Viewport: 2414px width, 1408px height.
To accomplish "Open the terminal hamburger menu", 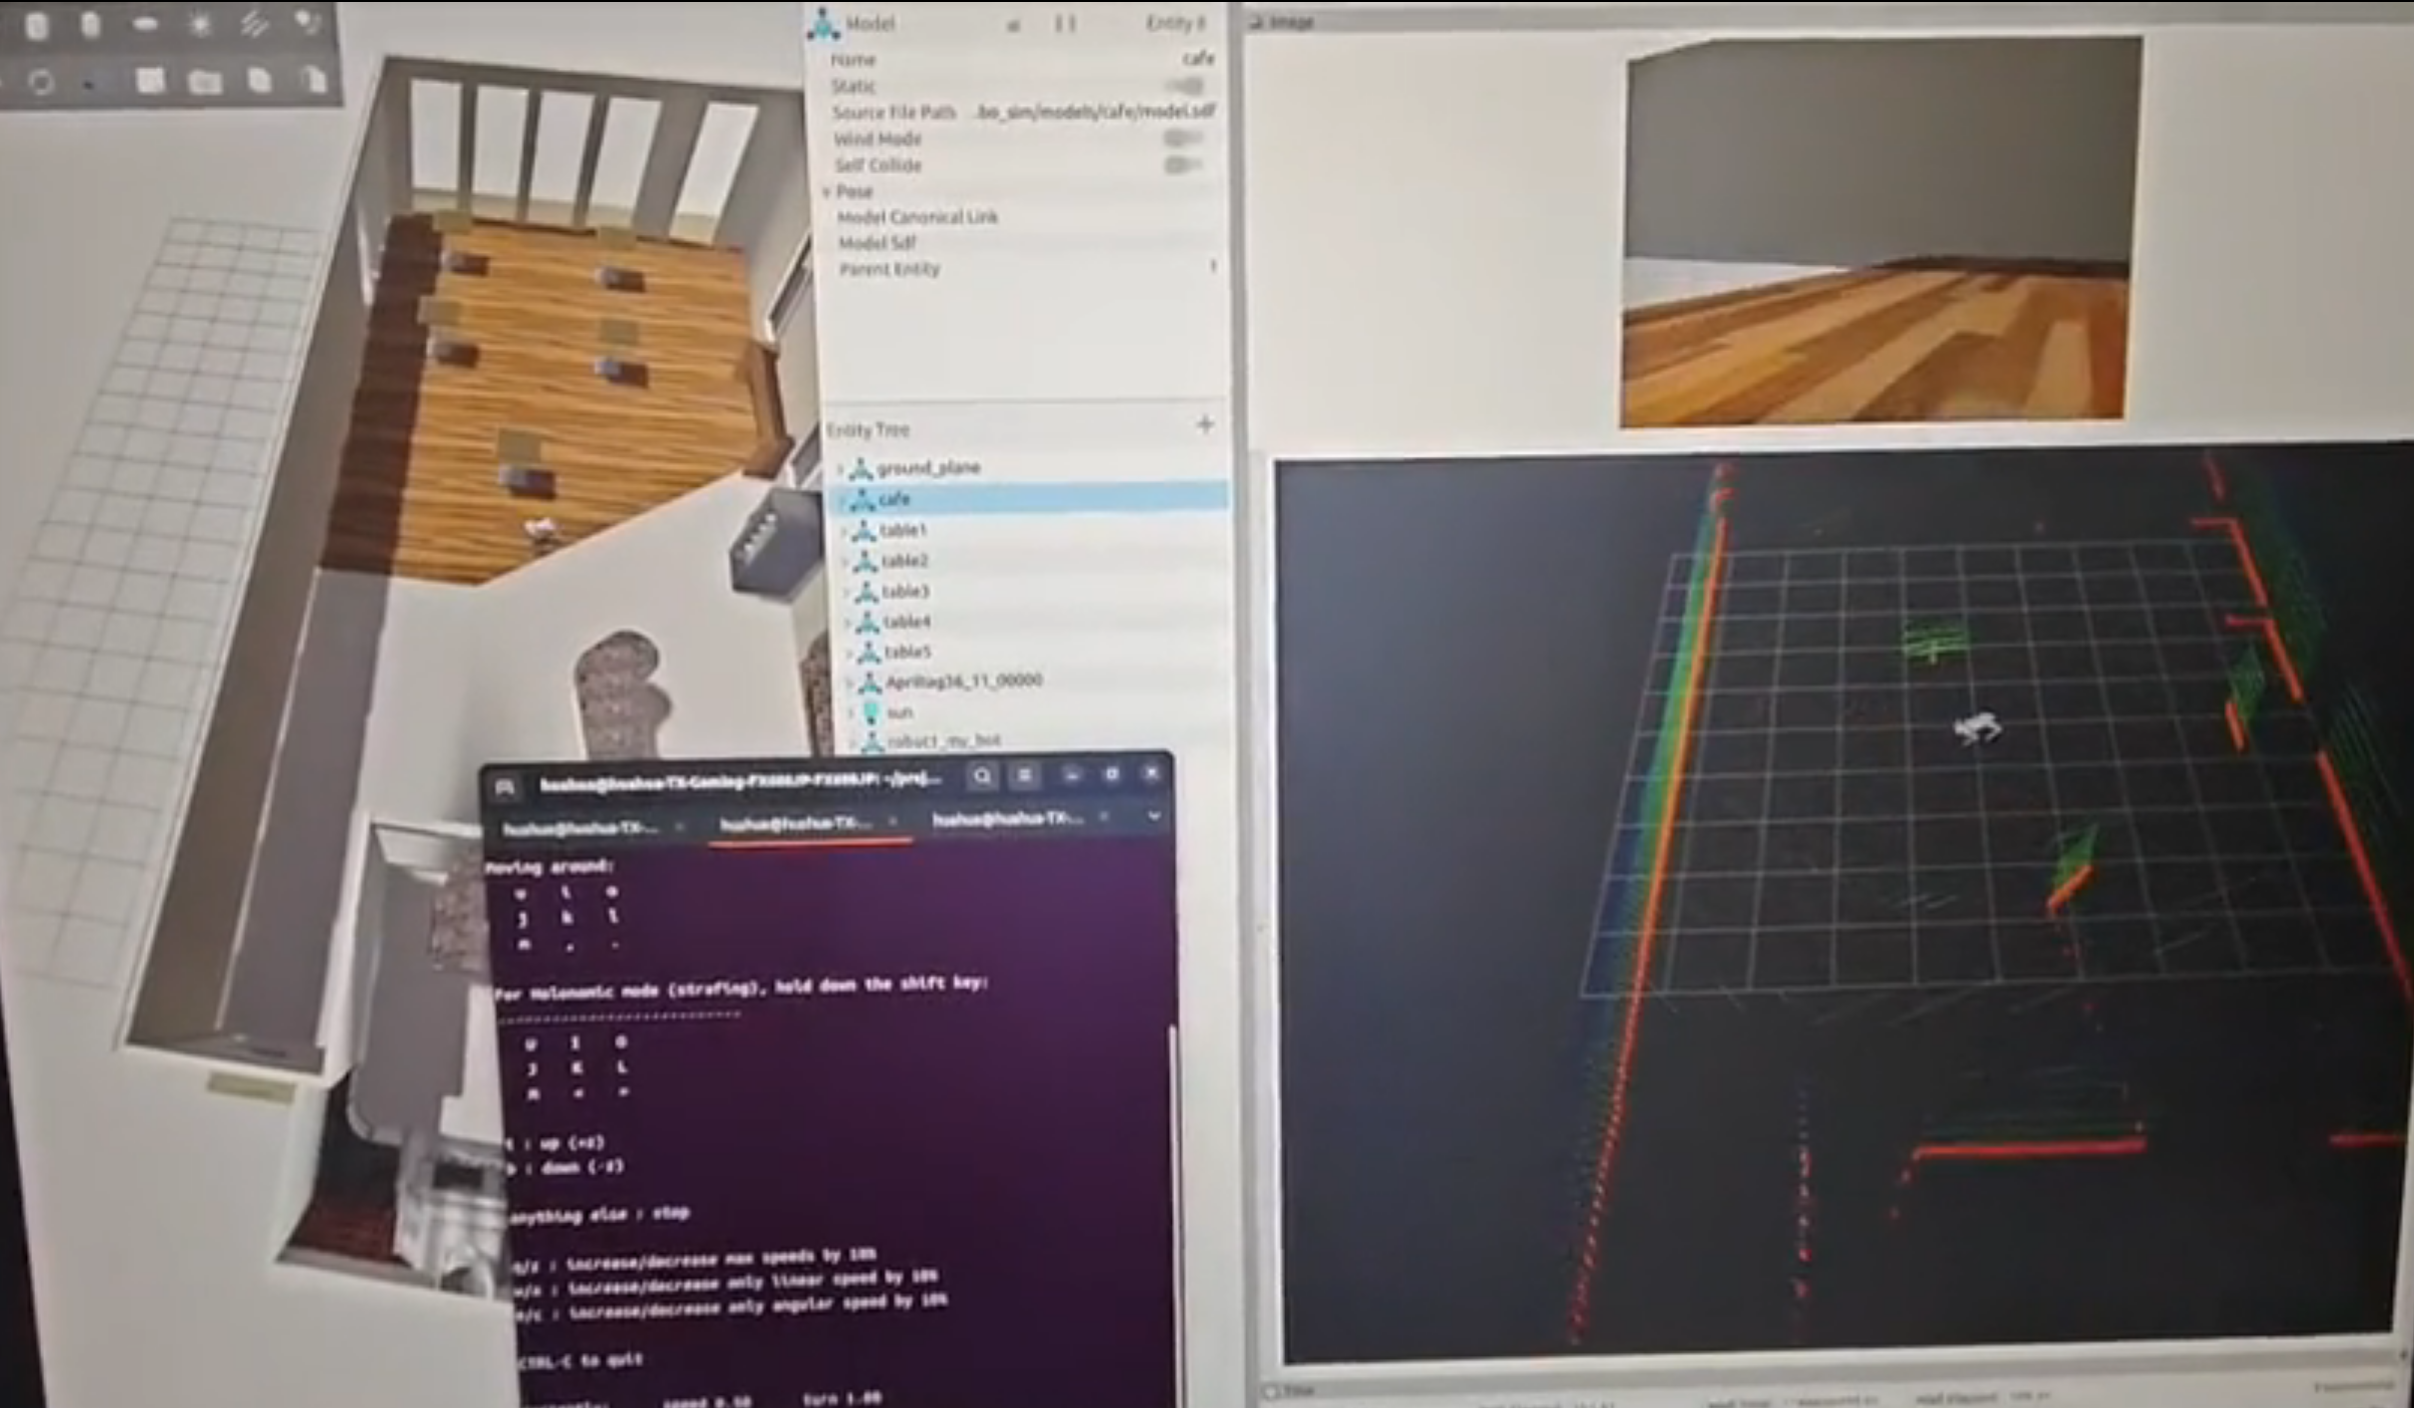I will pyautogui.click(x=1025, y=776).
